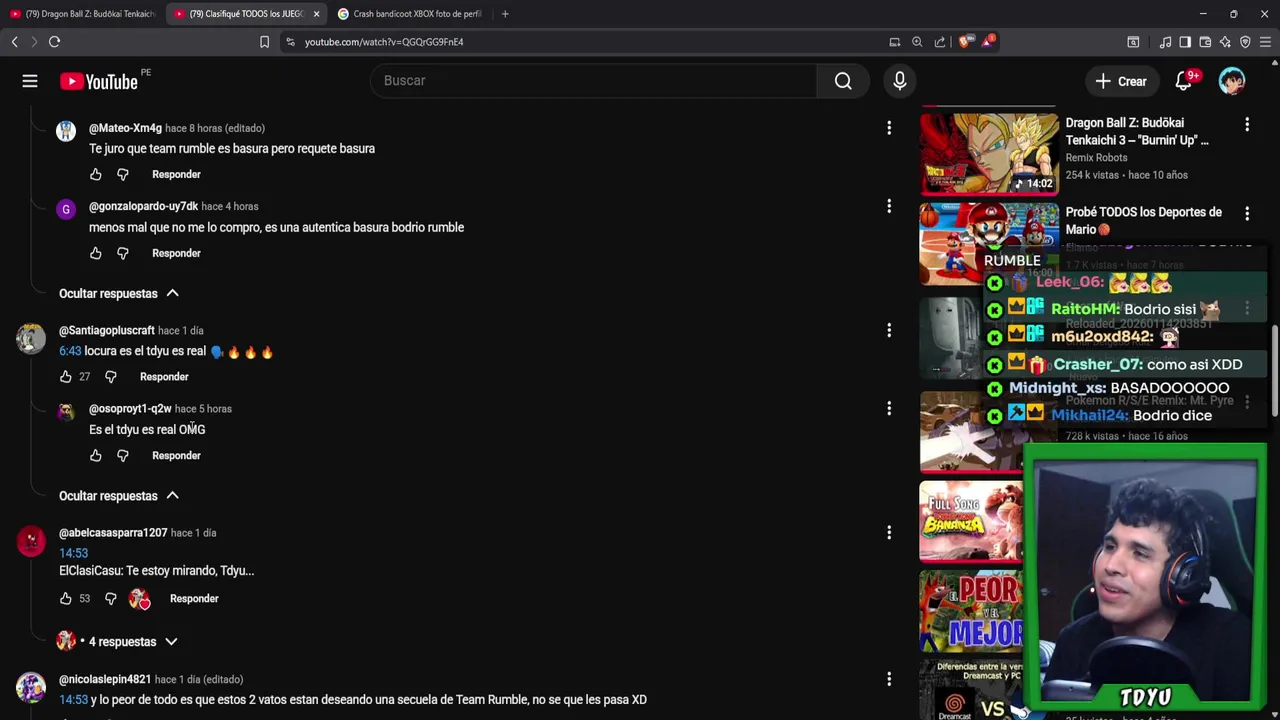
Task: Switch to Dragon Ball Z Budokai tab
Action: [x=82, y=14]
